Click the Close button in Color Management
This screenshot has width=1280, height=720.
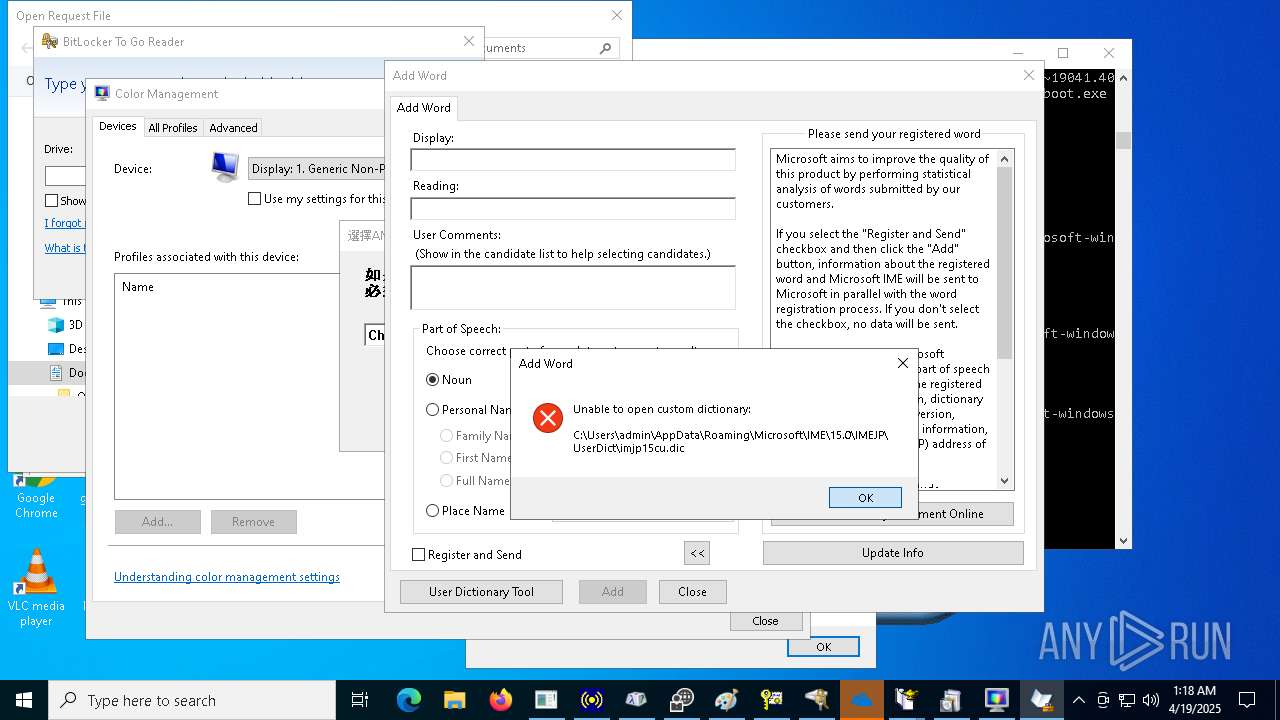[x=765, y=621]
